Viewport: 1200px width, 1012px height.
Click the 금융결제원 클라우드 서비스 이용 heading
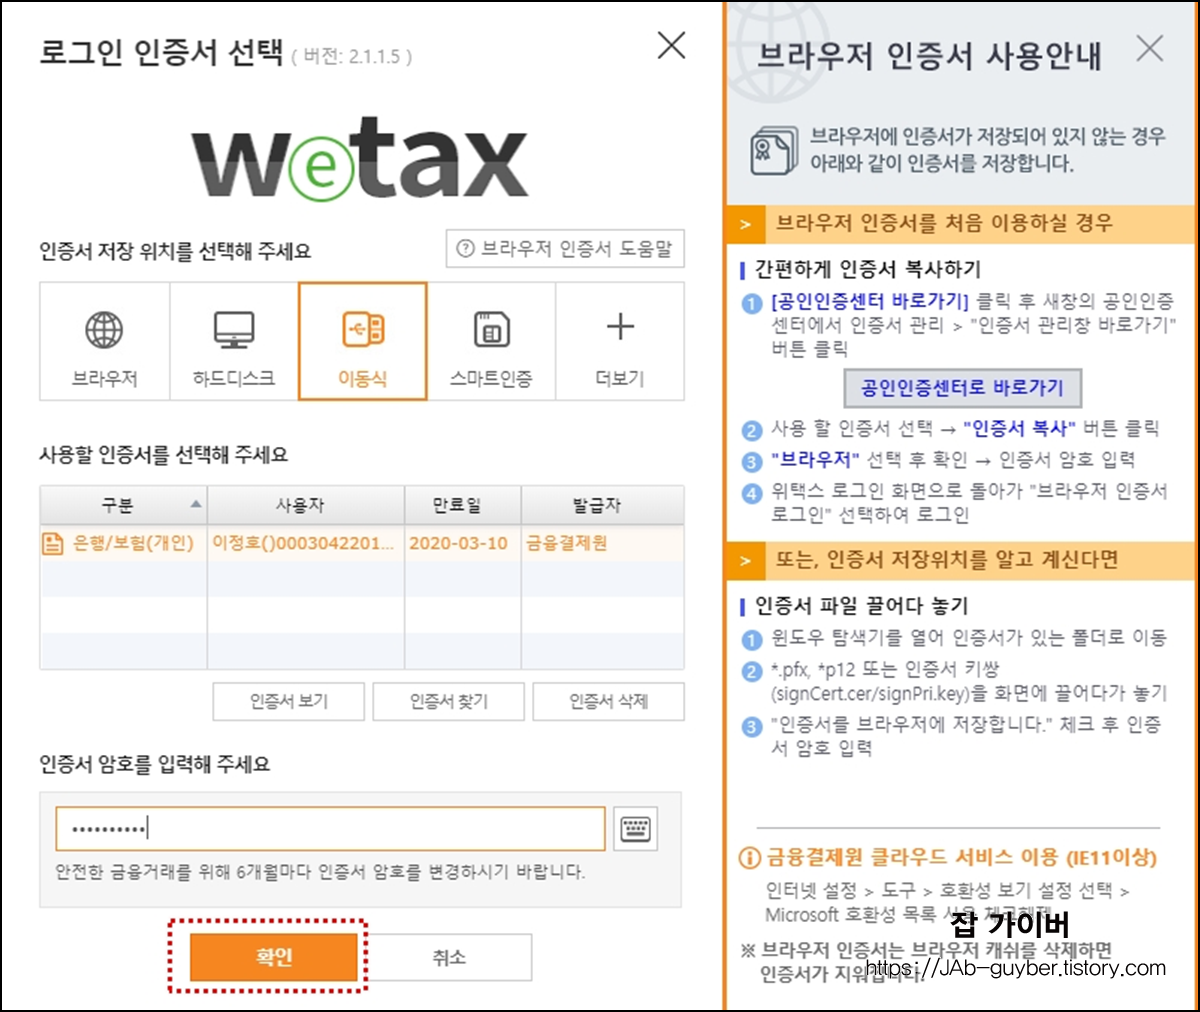click(x=961, y=858)
